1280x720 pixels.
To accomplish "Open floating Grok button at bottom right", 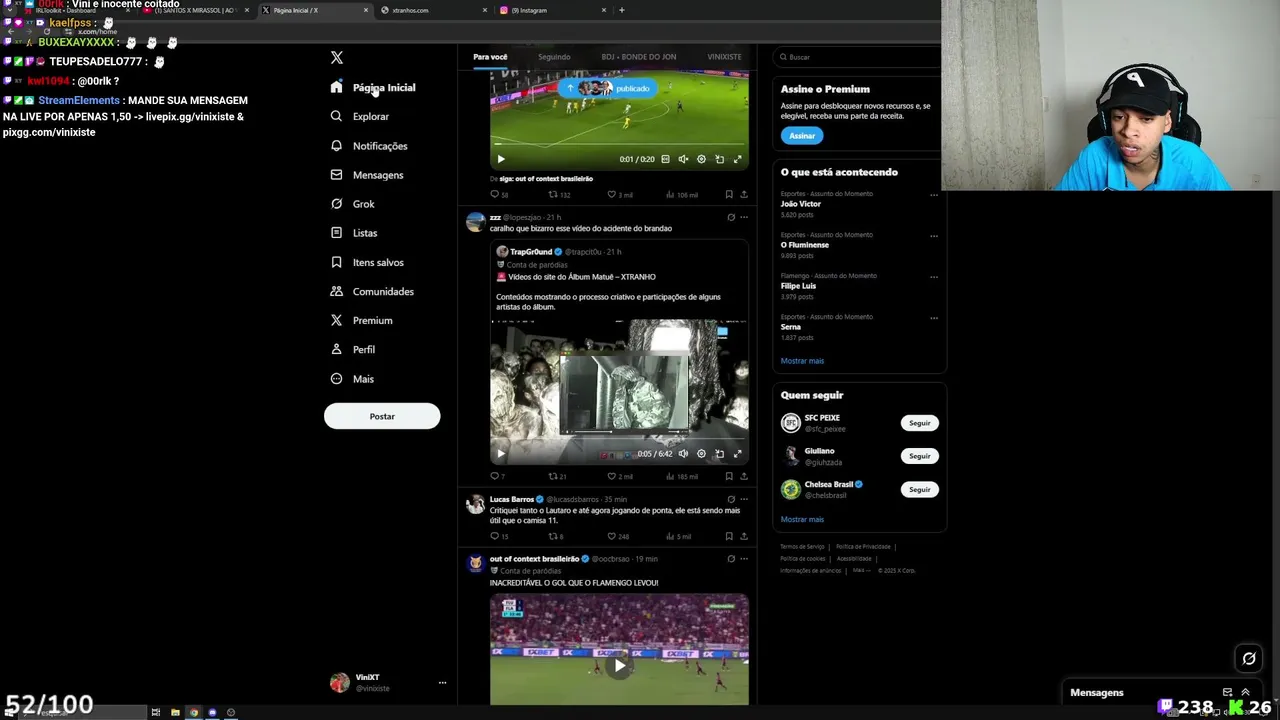I will pos(1249,658).
